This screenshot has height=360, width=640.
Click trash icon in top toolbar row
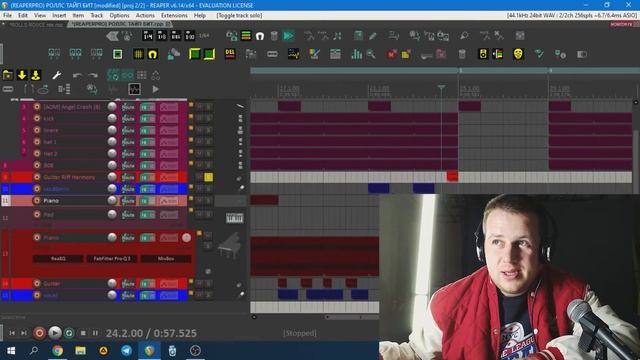click(x=274, y=36)
